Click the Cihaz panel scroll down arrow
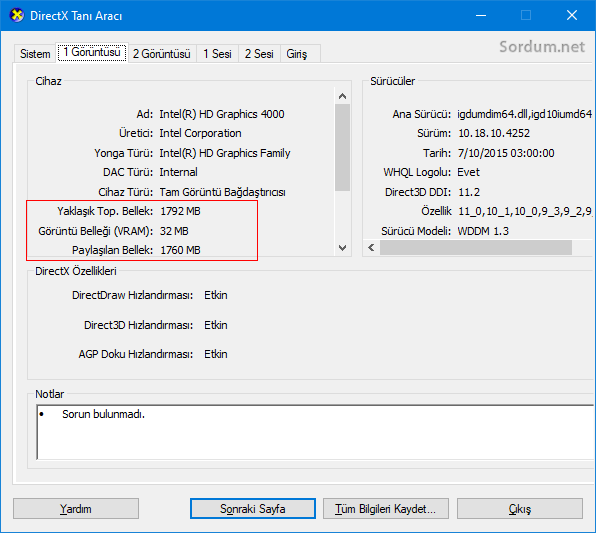This screenshot has height=533, width=596. click(342, 248)
